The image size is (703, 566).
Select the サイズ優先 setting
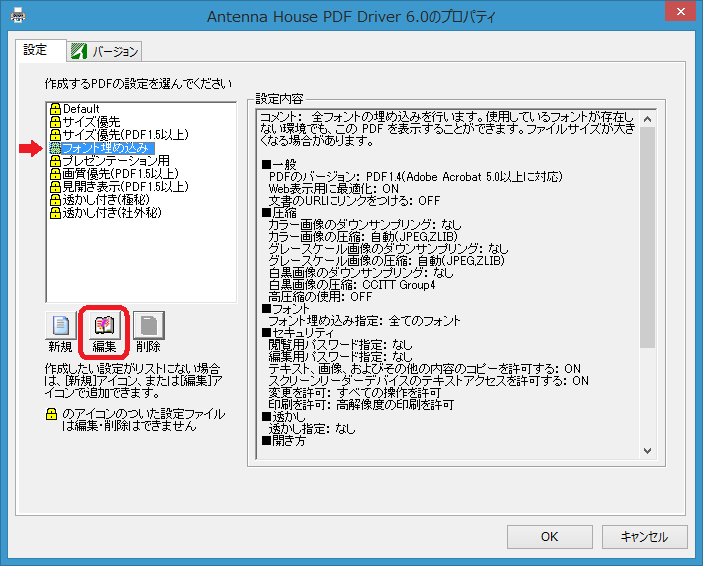91,122
